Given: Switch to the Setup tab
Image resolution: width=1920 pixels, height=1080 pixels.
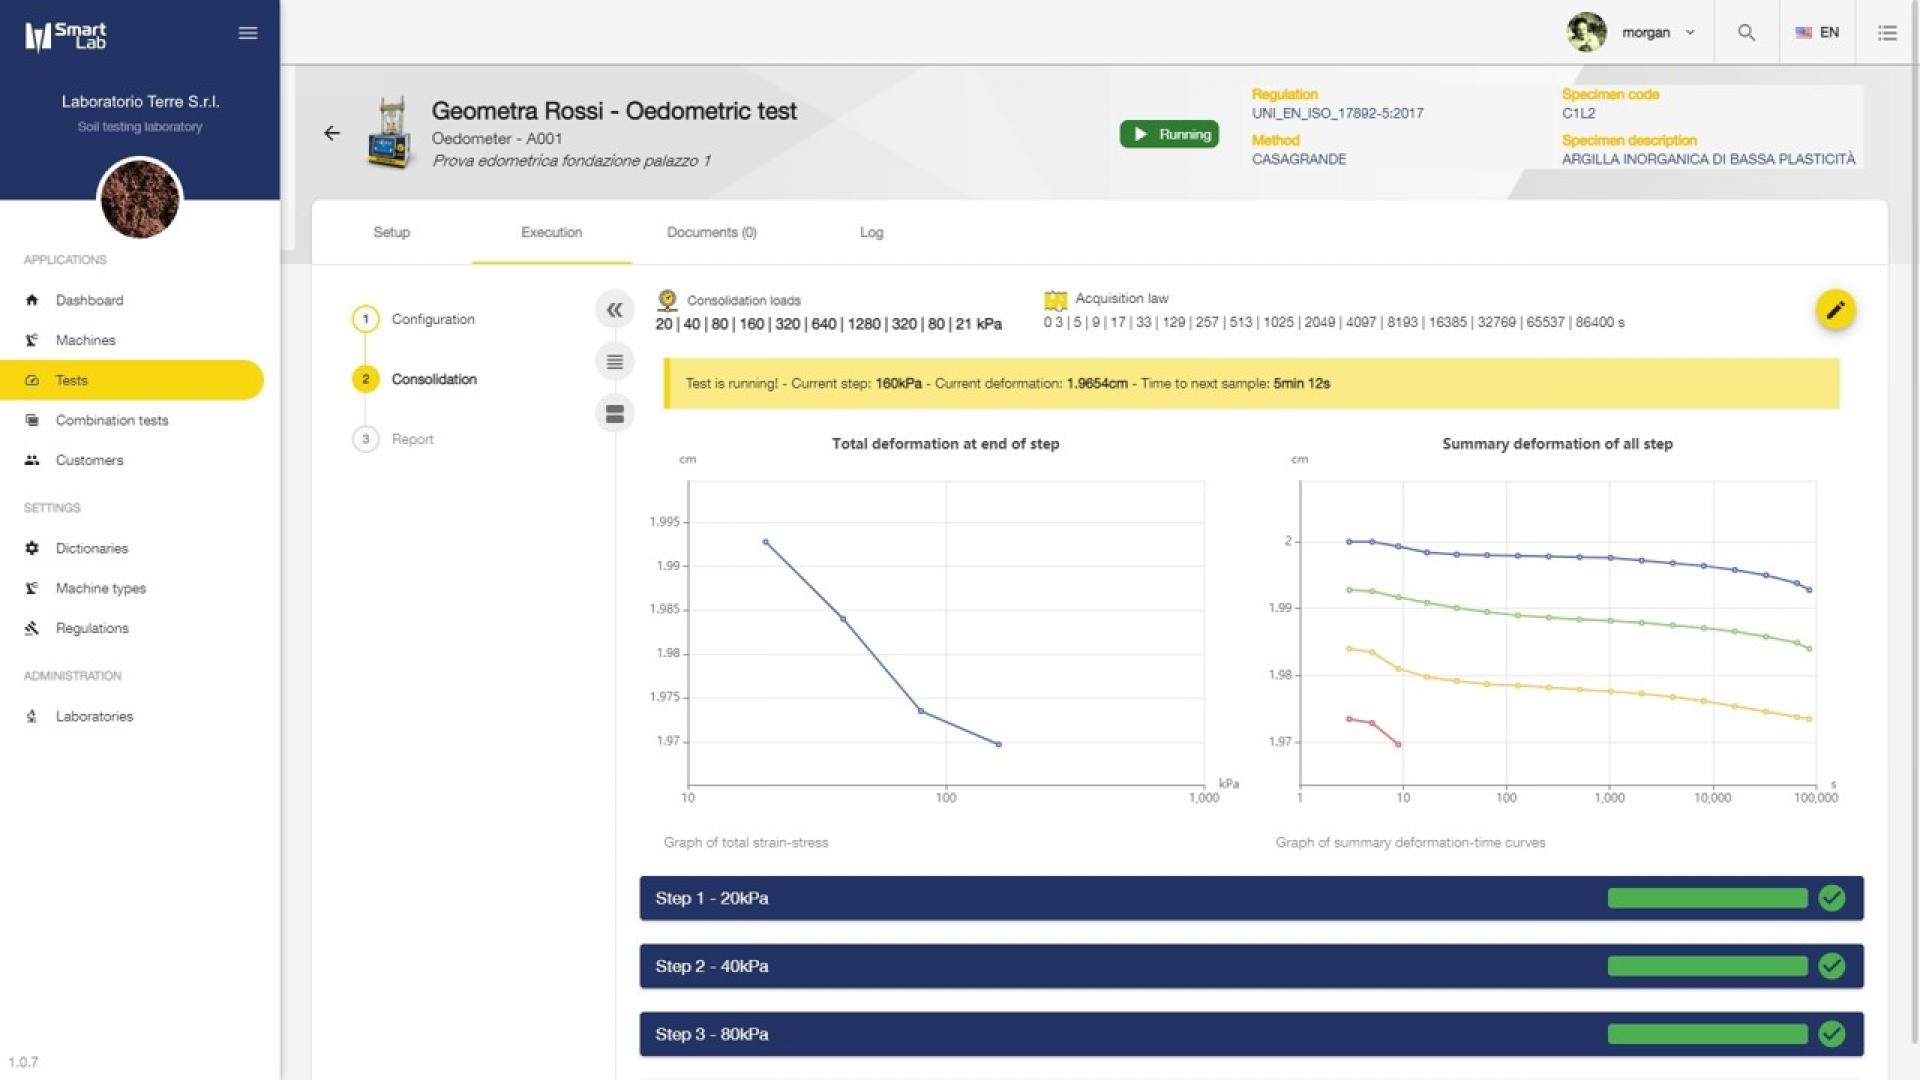Looking at the screenshot, I should (391, 232).
